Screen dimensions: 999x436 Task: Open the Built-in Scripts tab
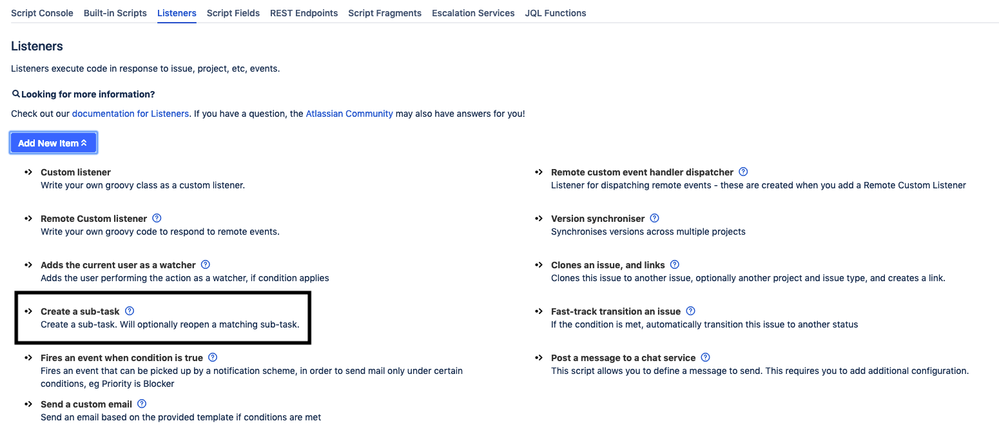(115, 13)
